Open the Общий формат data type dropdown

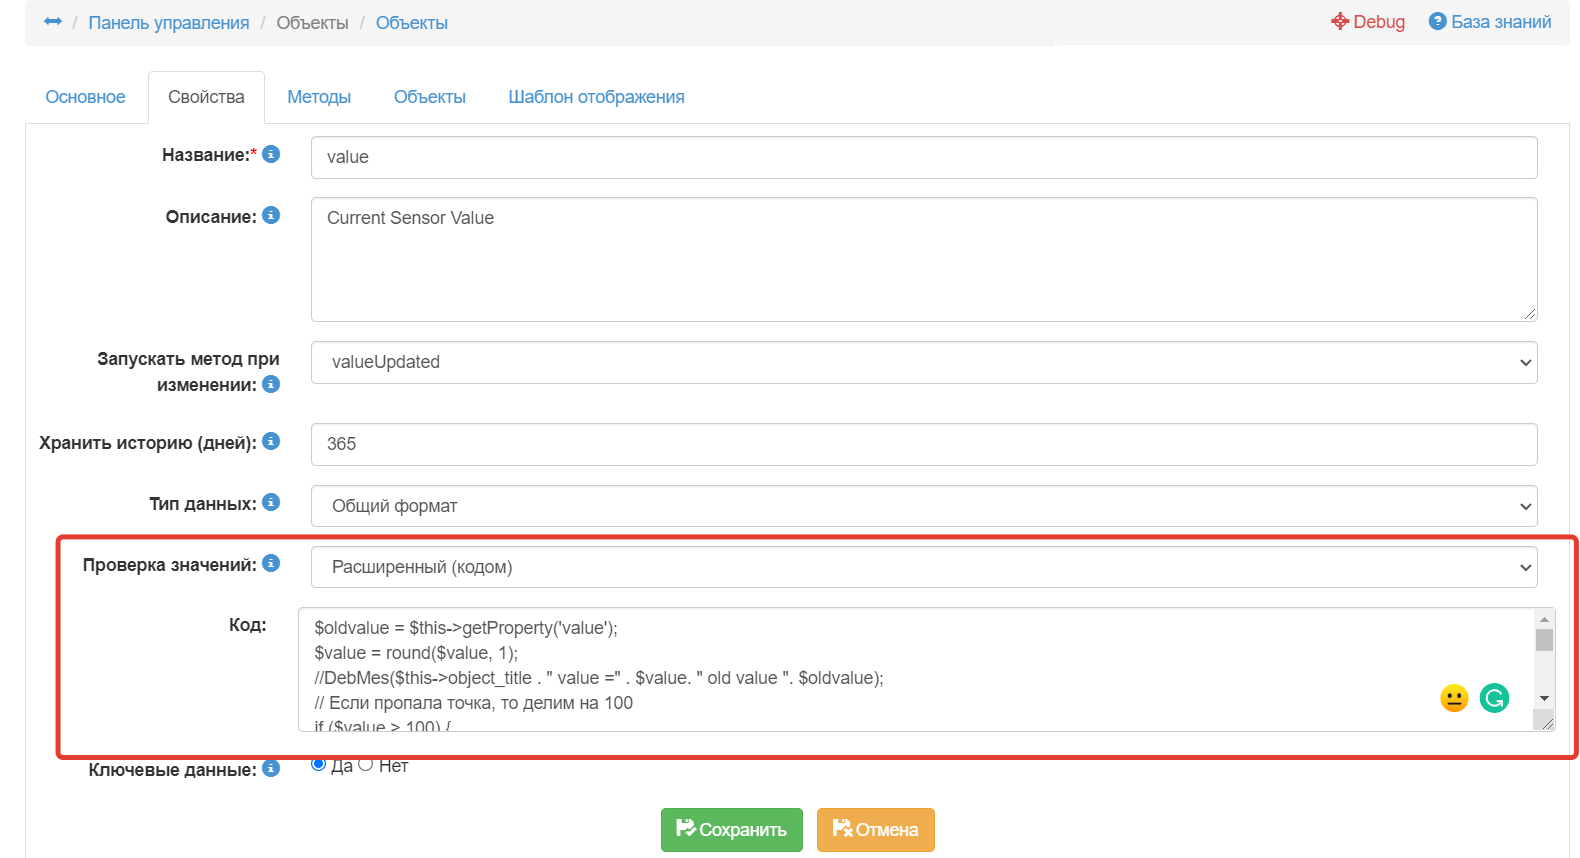click(x=923, y=506)
